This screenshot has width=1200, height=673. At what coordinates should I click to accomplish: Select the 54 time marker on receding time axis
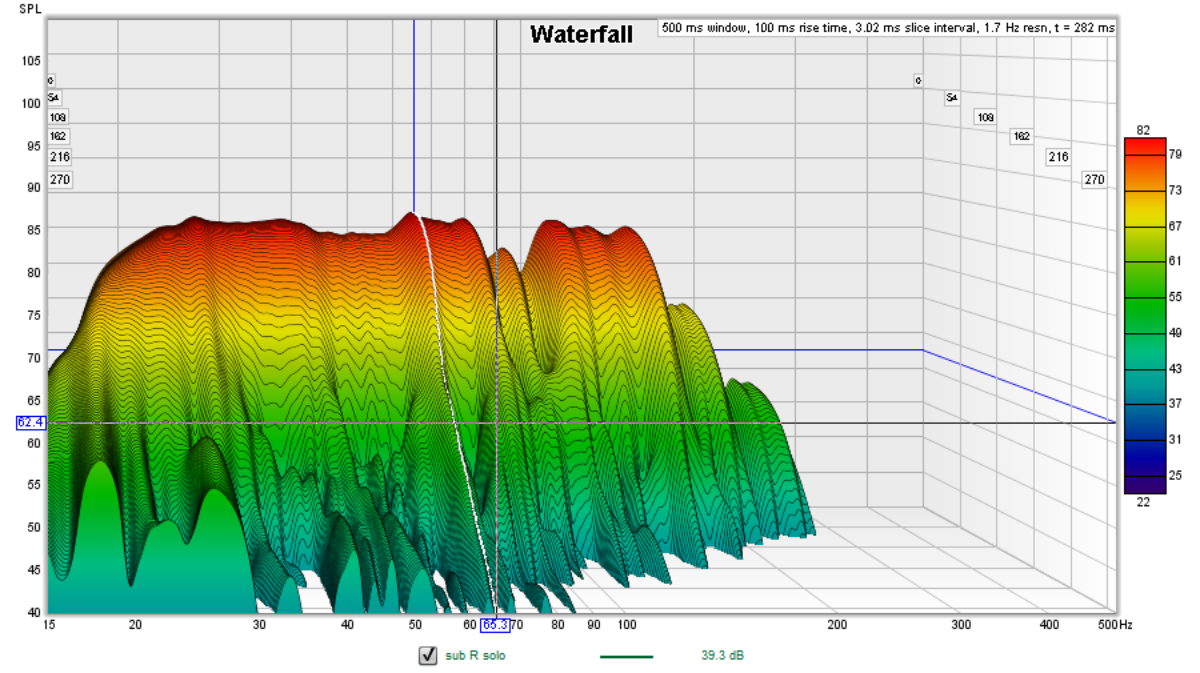click(952, 98)
